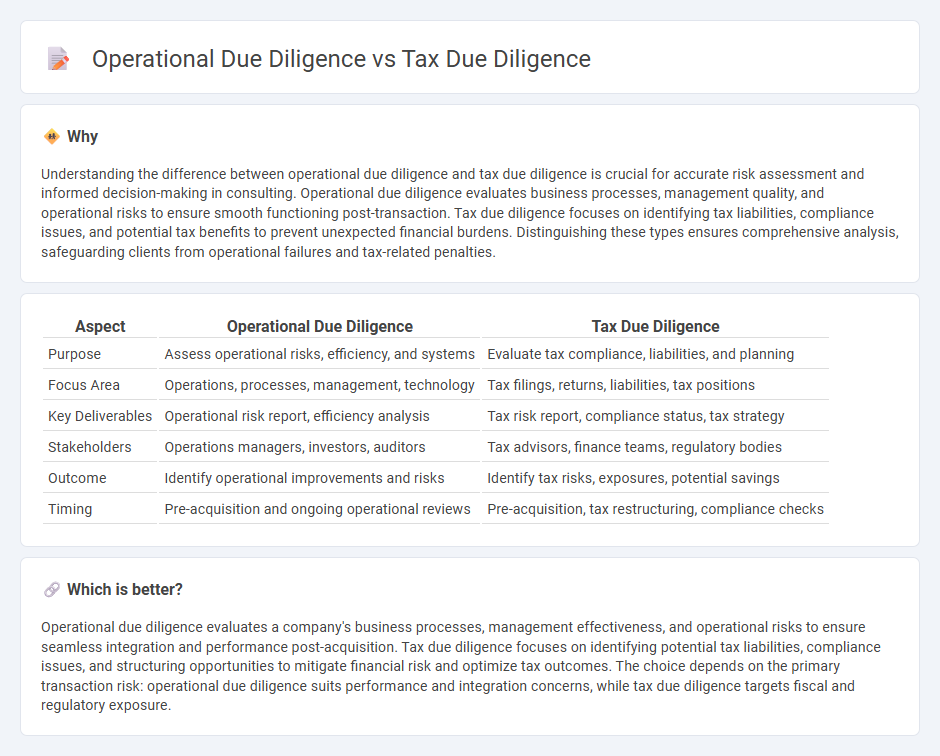
Task: Select the Key Deliverables row label
Action: click(x=100, y=417)
